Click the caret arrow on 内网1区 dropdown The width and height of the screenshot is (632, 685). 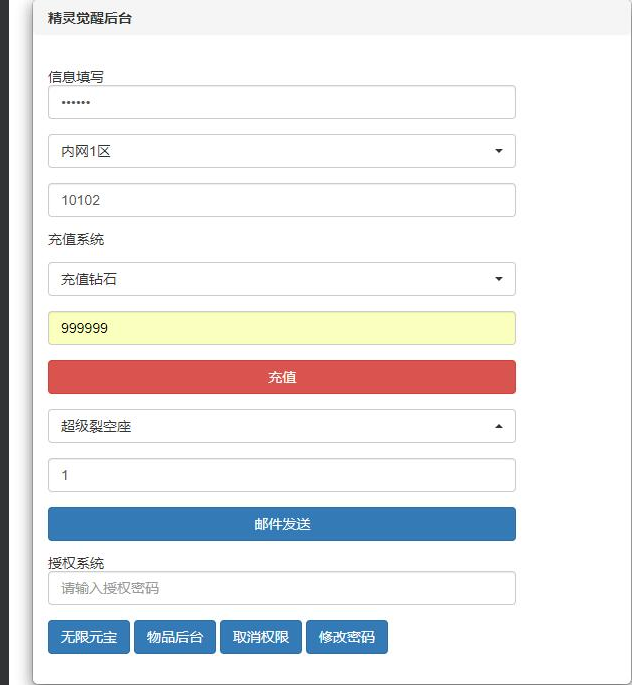click(499, 151)
